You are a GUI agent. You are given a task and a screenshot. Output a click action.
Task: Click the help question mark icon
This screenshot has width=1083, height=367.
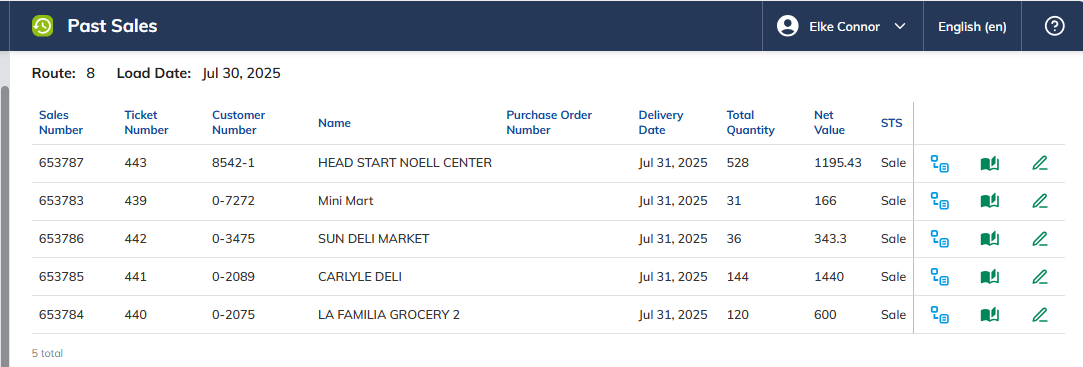tap(1054, 26)
